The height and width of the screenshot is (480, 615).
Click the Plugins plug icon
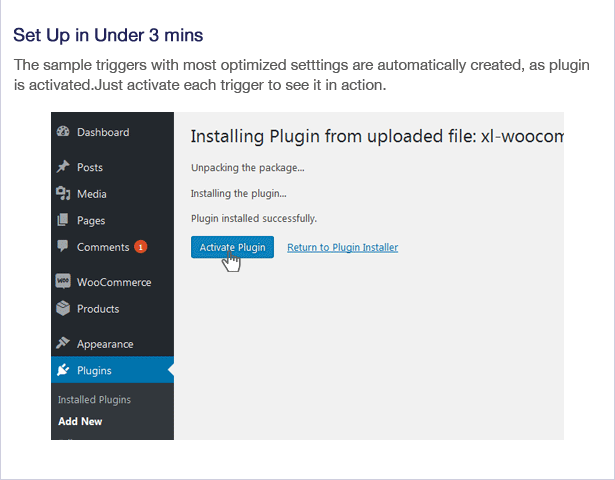pyautogui.click(x=63, y=370)
